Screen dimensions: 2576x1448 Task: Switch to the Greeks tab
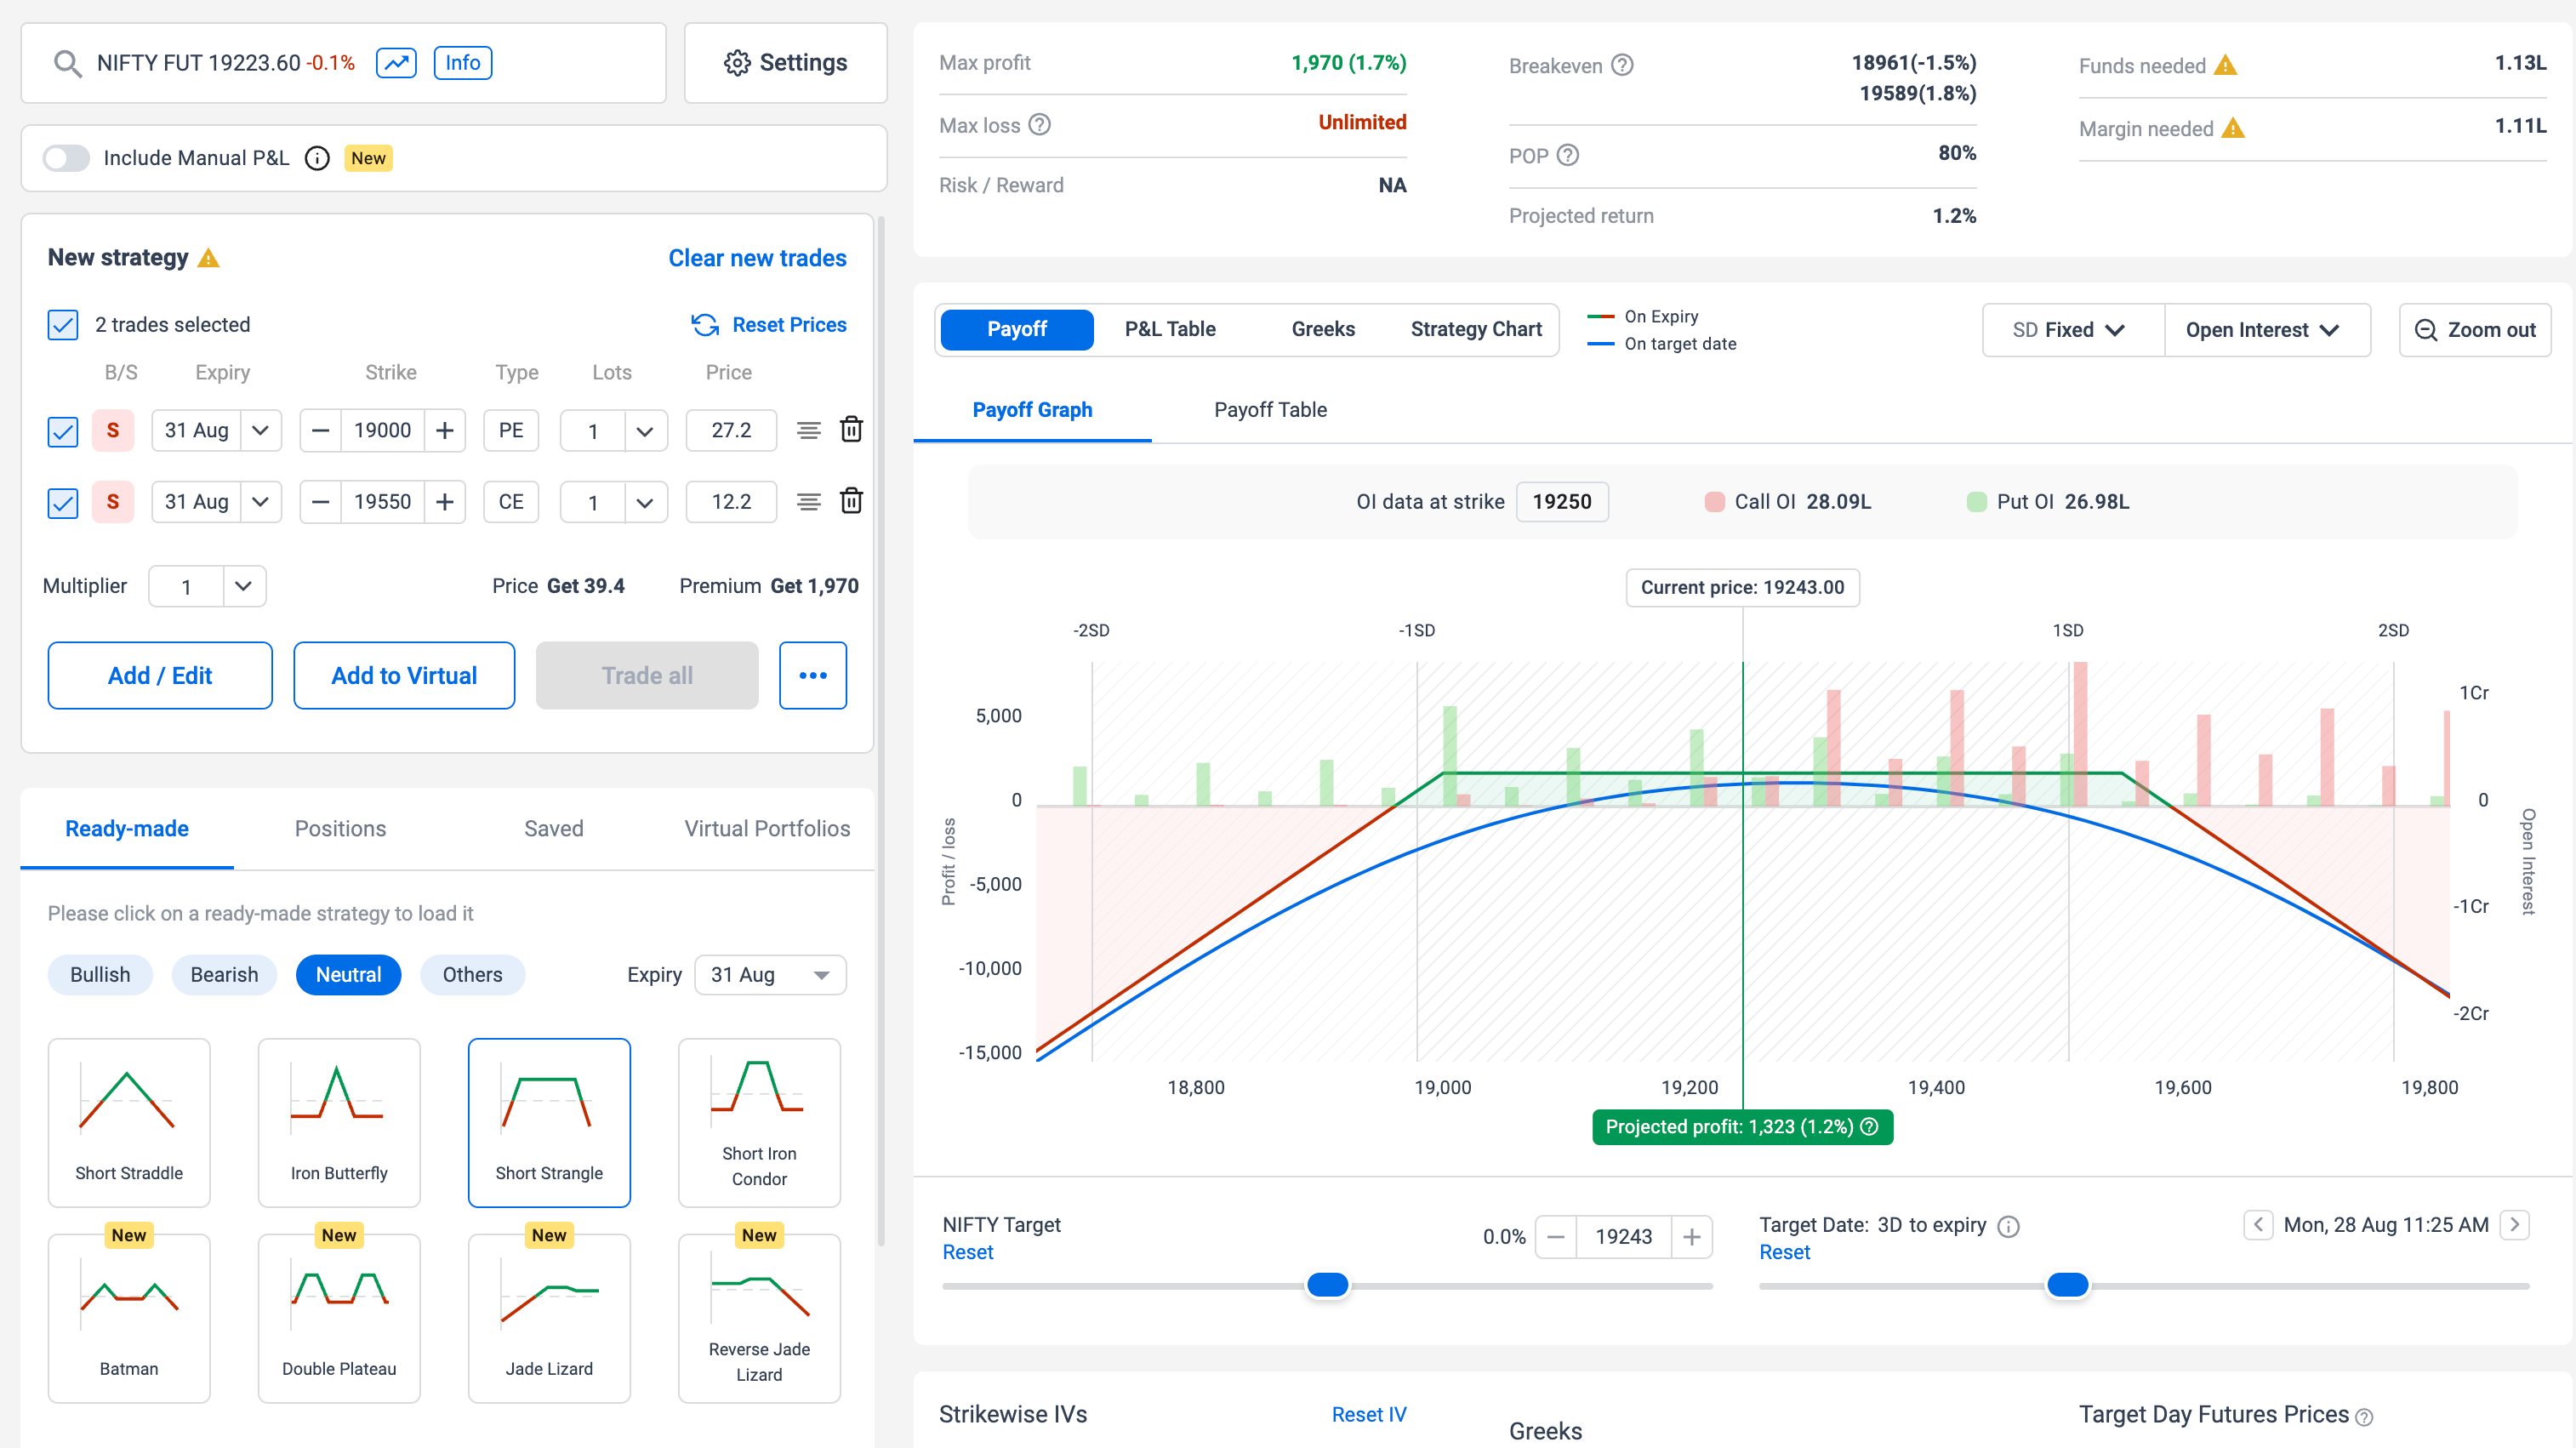coord(1322,329)
